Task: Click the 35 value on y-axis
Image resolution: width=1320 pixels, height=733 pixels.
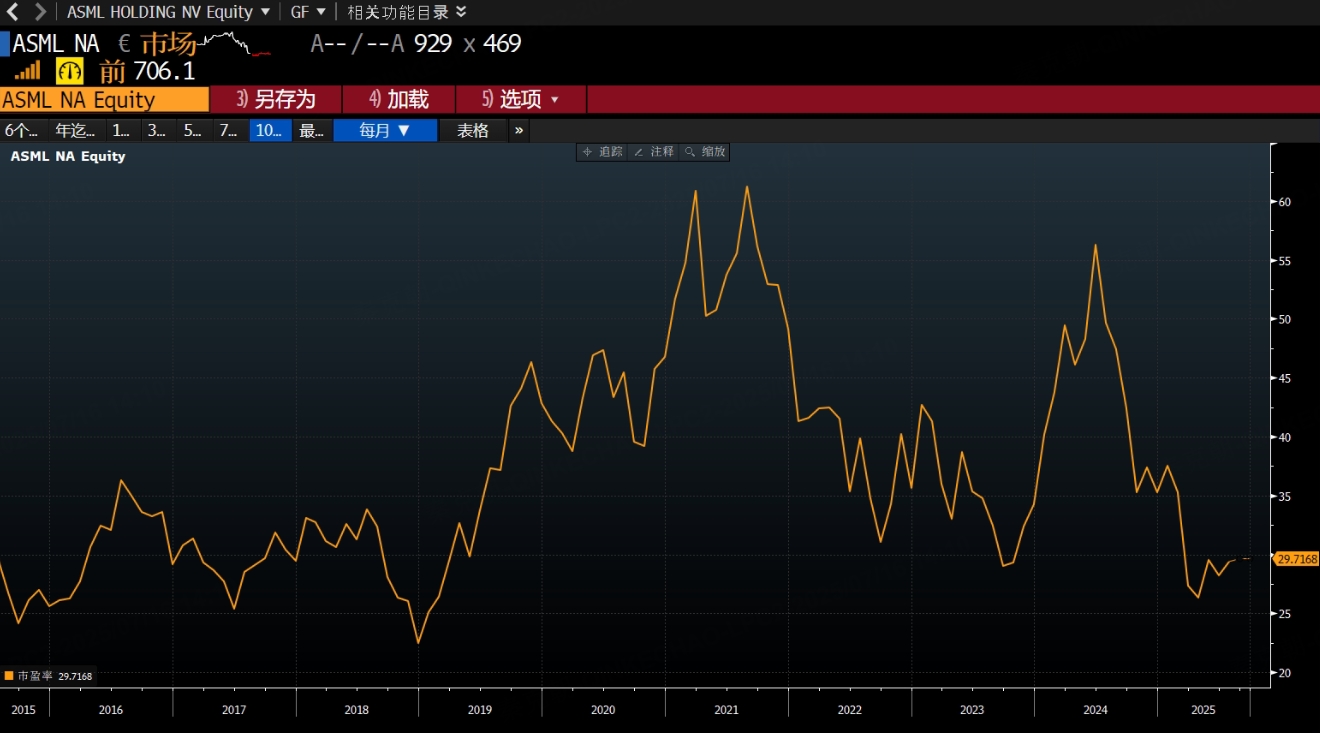Action: click(x=1285, y=496)
